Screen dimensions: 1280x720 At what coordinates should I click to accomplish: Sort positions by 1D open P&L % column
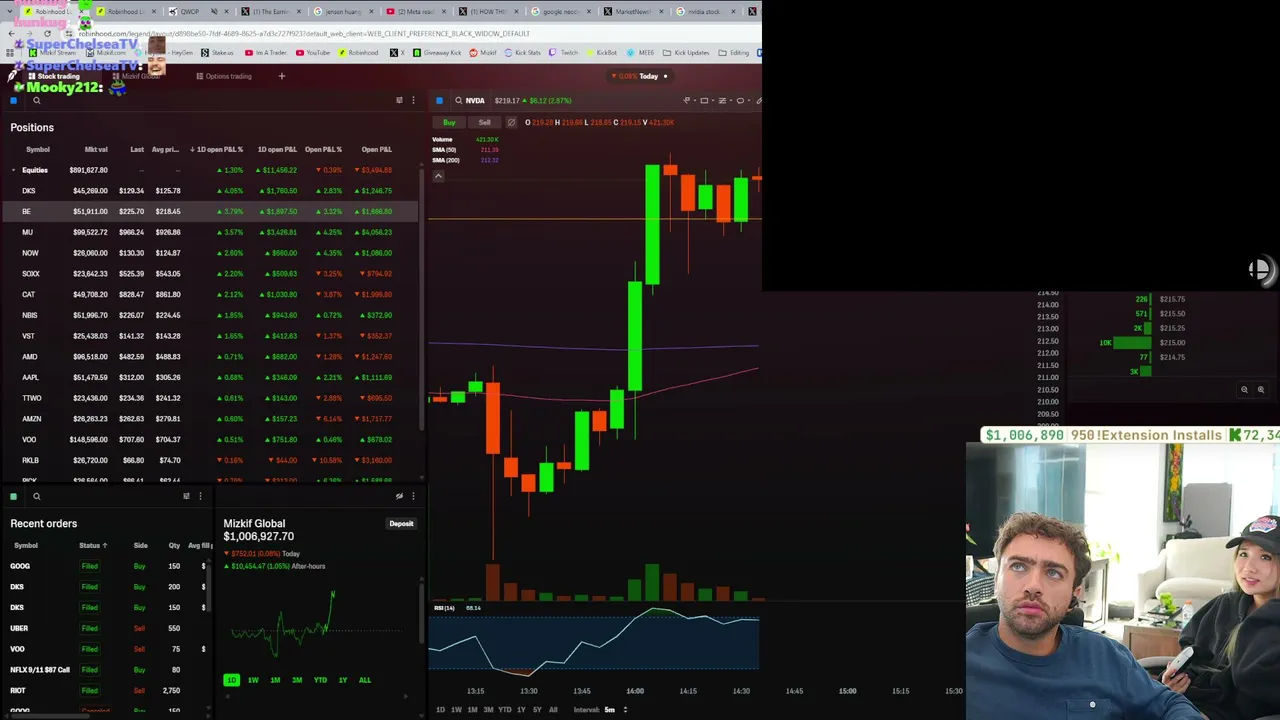click(216, 149)
